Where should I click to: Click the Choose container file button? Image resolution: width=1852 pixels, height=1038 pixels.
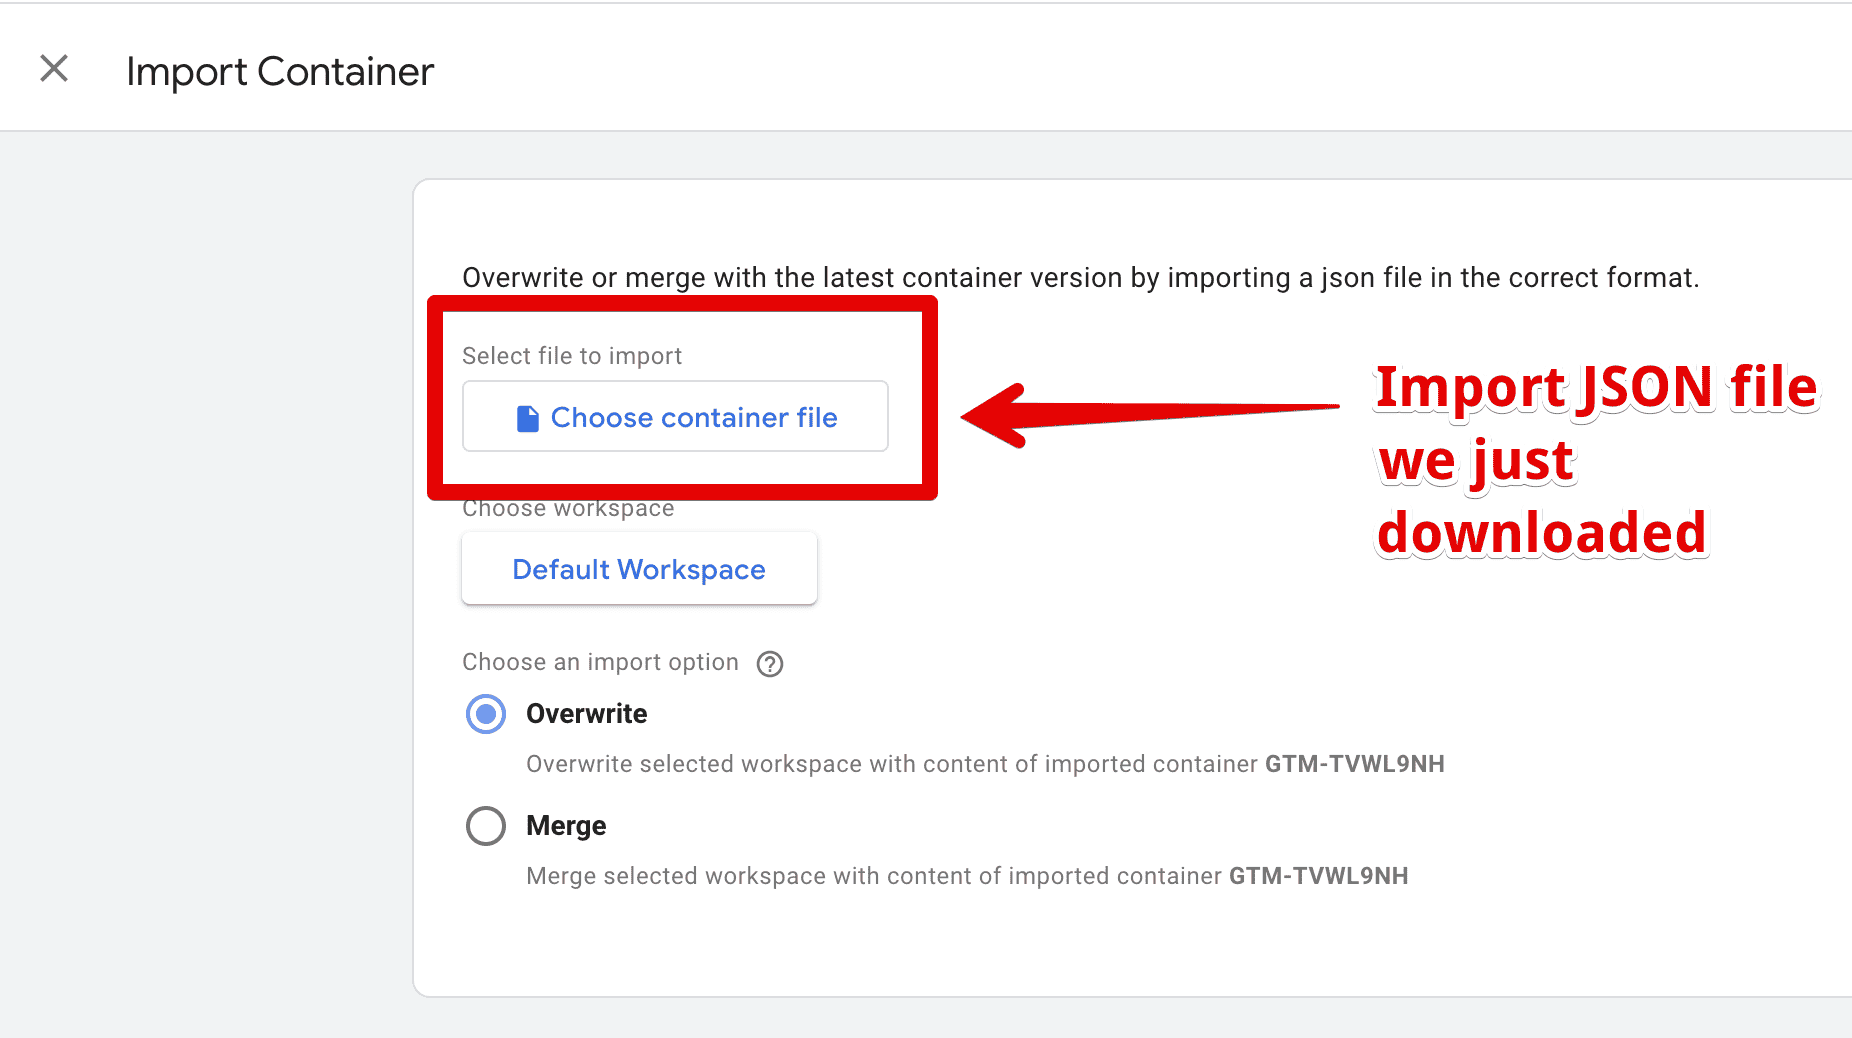pyautogui.click(x=675, y=417)
